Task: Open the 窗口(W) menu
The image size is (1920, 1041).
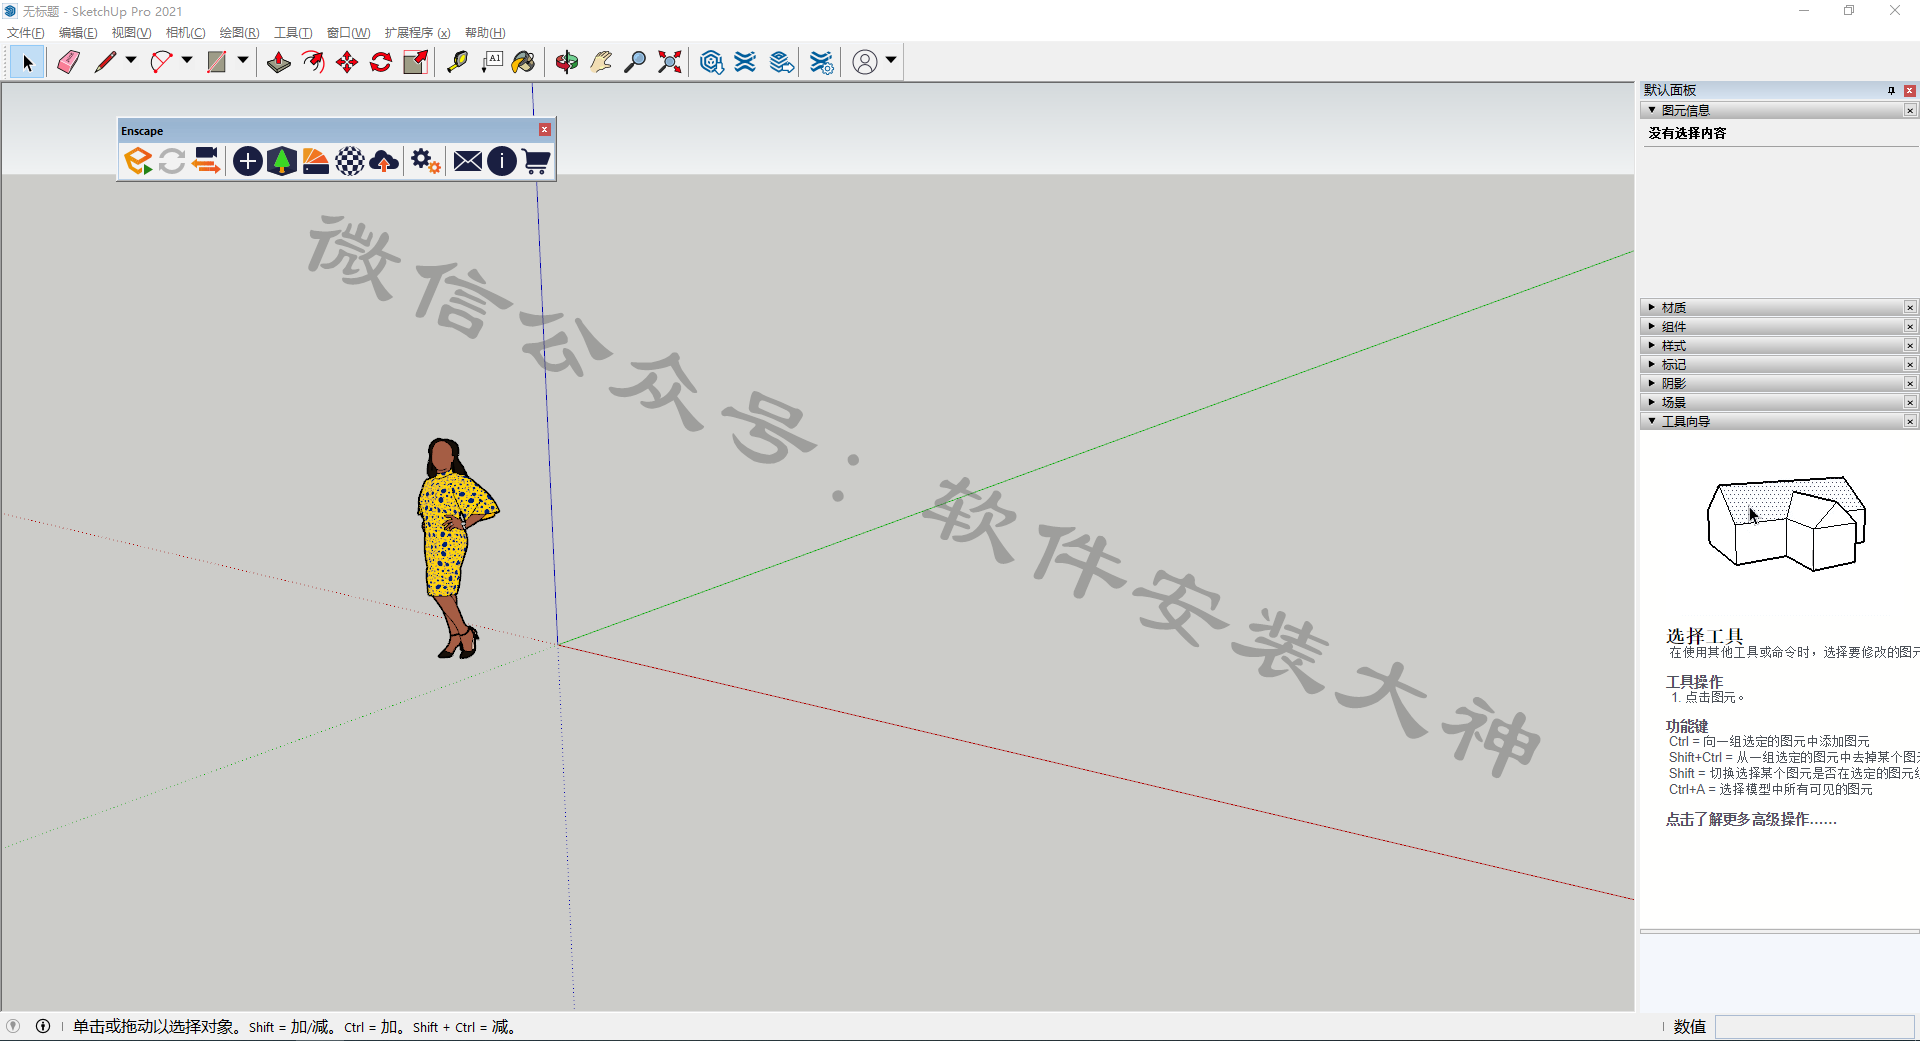Action: click(348, 33)
